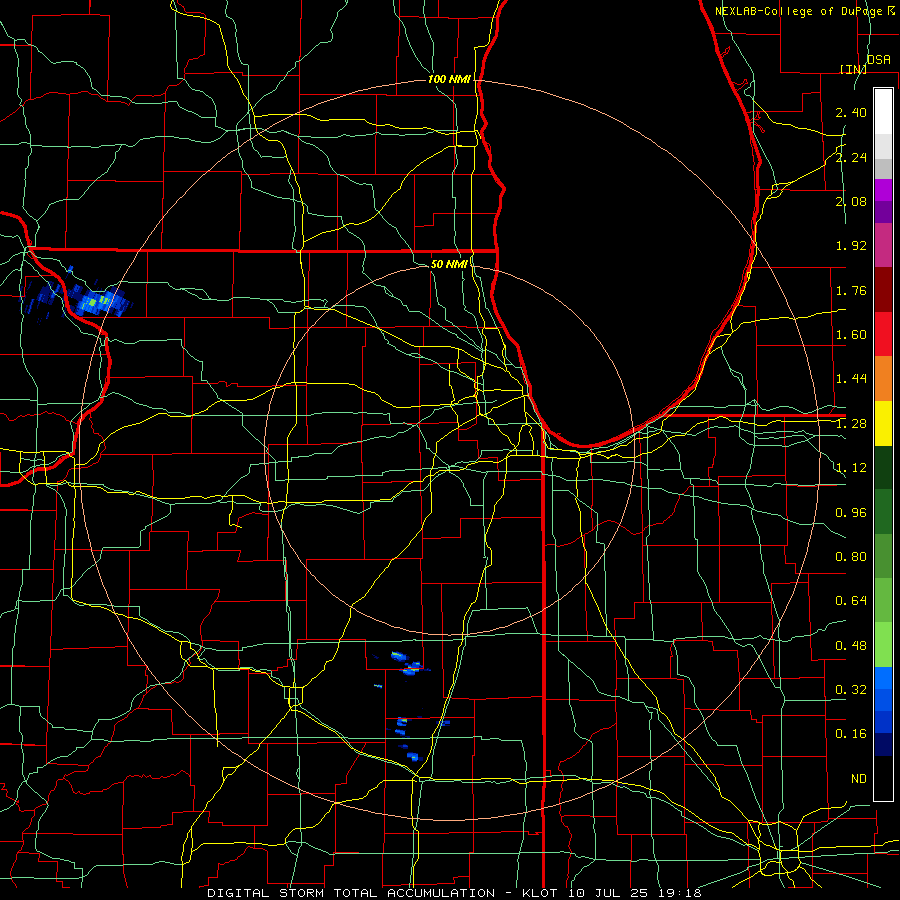The height and width of the screenshot is (900, 900).
Task: Click the 0.32 legend value
Action: pyautogui.click(x=851, y=690)
